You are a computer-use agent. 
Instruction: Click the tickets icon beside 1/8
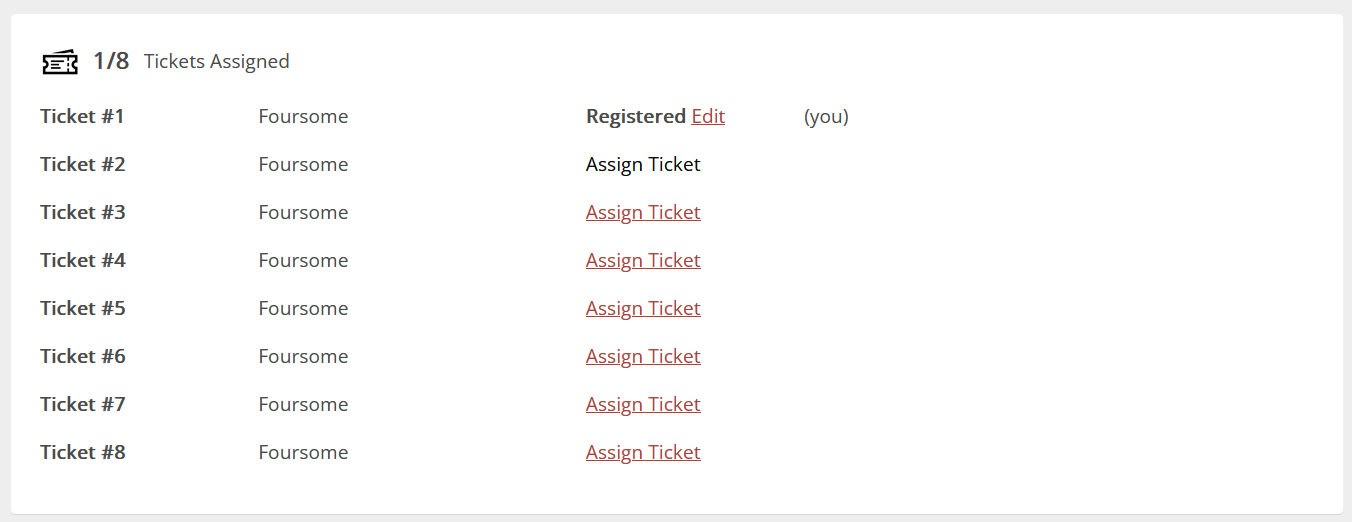tap(60, 62)
